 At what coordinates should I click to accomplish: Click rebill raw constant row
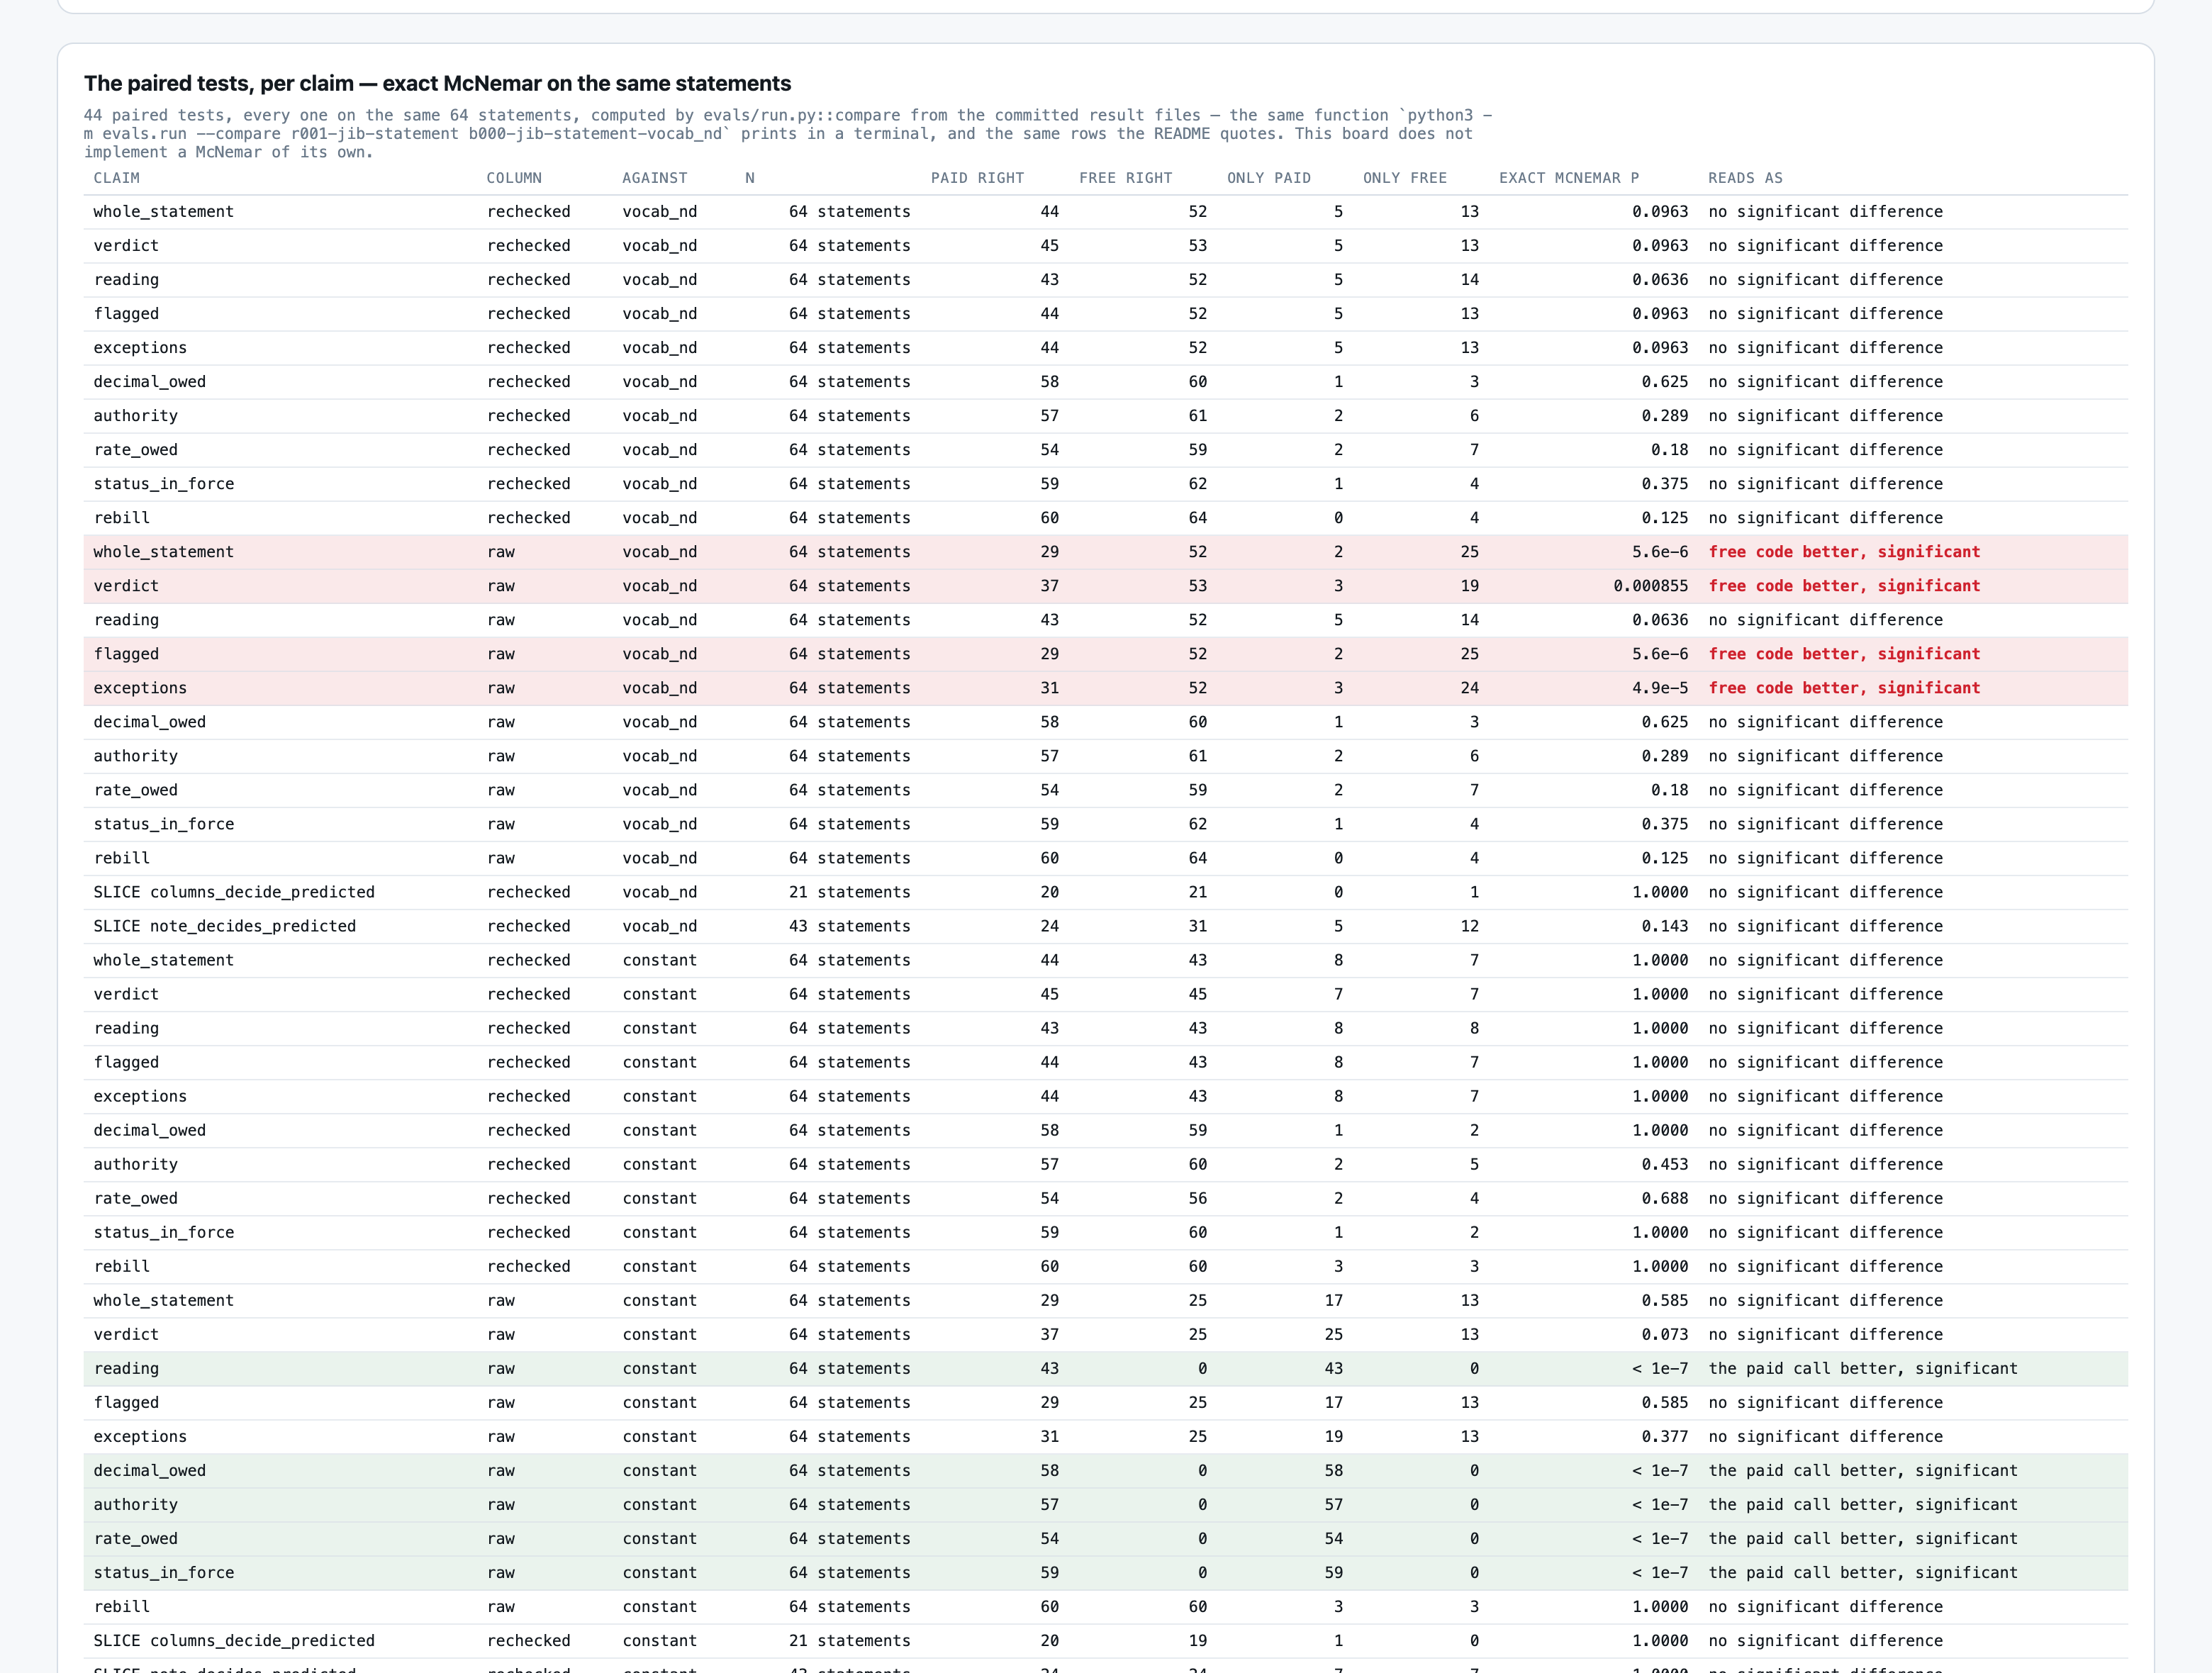click(x=1105, y=1606)
